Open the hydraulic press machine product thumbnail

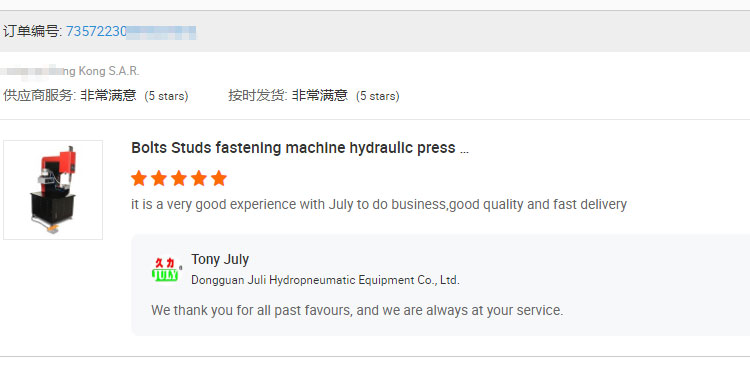click(53, 190)
